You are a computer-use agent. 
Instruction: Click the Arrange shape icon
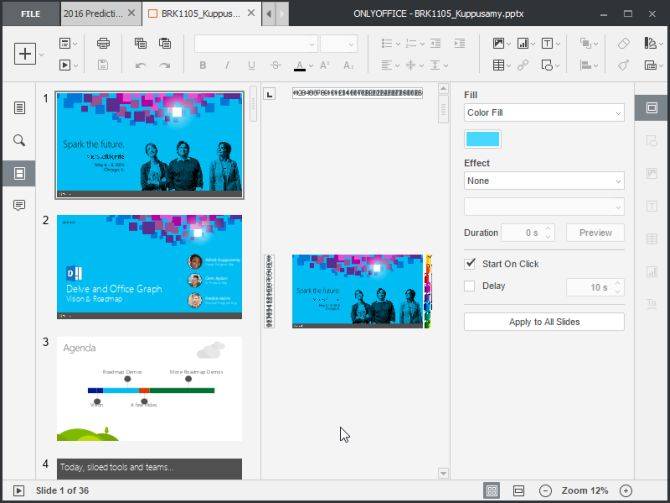coord(585,43)
